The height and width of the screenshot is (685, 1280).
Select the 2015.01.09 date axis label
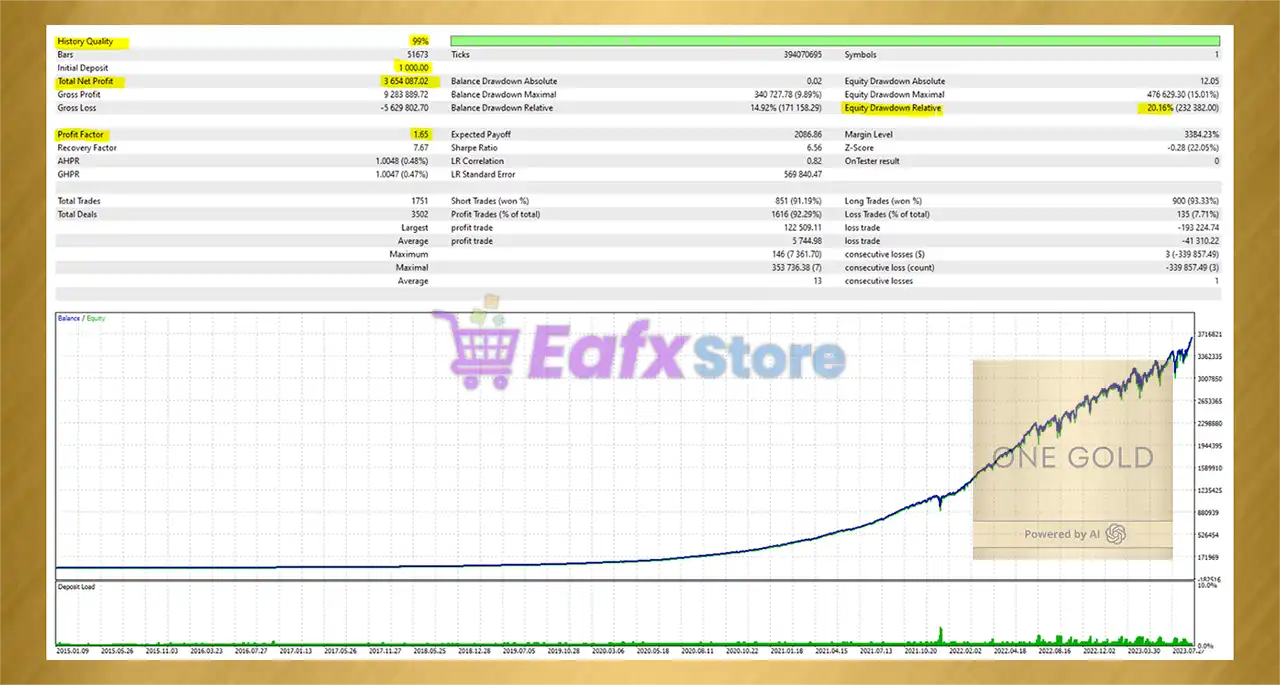72,651
